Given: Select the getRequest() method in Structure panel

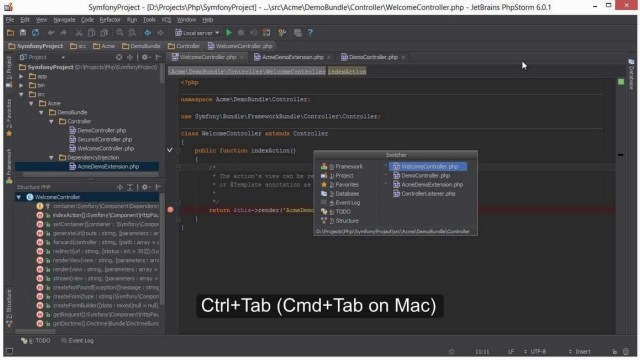Looking at the screenshot, I should (98, 314).
